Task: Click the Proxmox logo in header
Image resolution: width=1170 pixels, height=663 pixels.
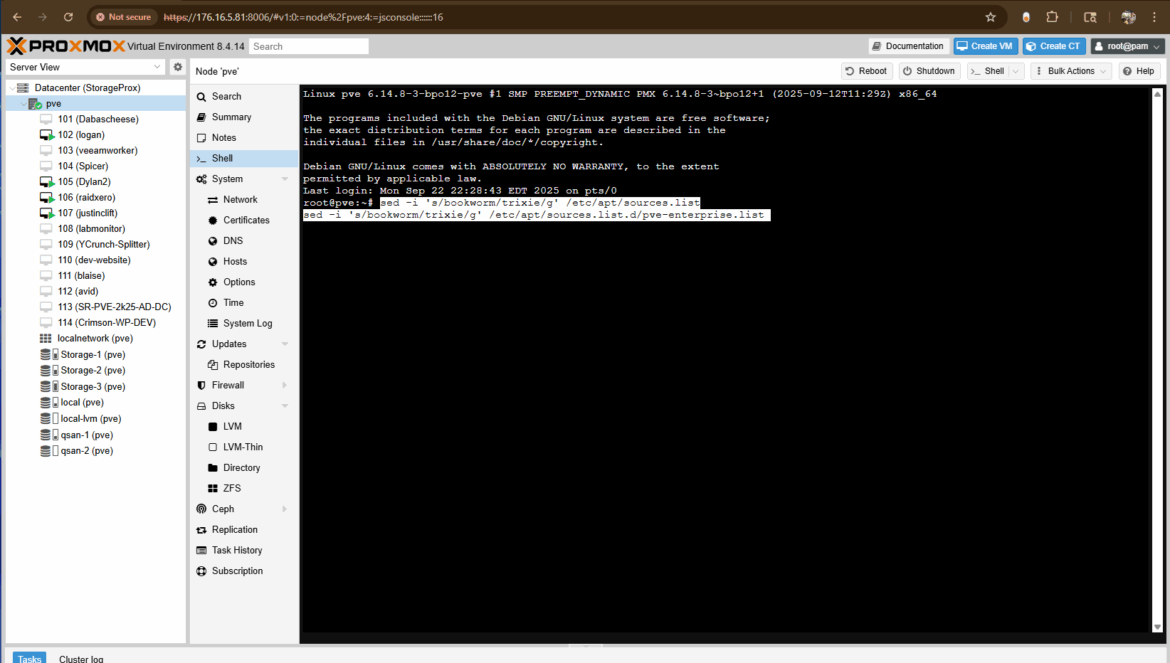Action: coord(65,46)
